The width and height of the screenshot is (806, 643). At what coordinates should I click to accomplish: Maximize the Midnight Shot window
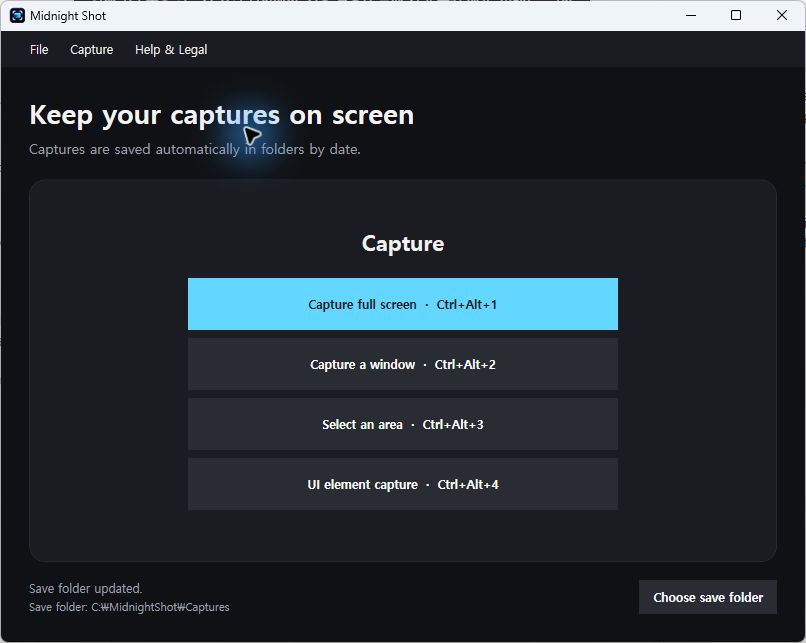pyautogui.click(x=736, y=15)
